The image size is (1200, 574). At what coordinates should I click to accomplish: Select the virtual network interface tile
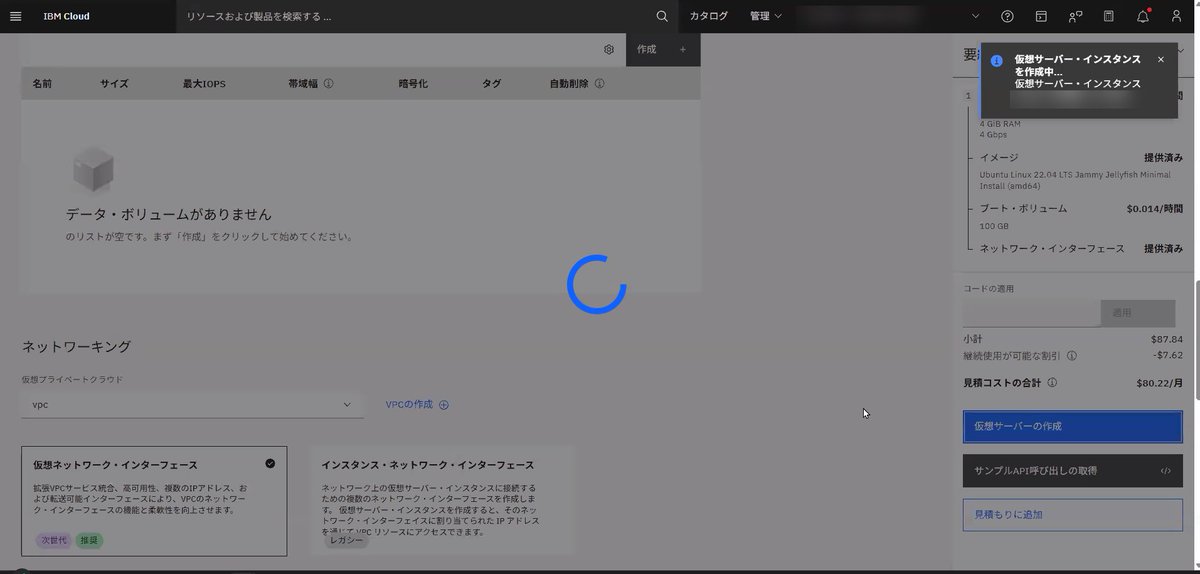tap(154, 501)
